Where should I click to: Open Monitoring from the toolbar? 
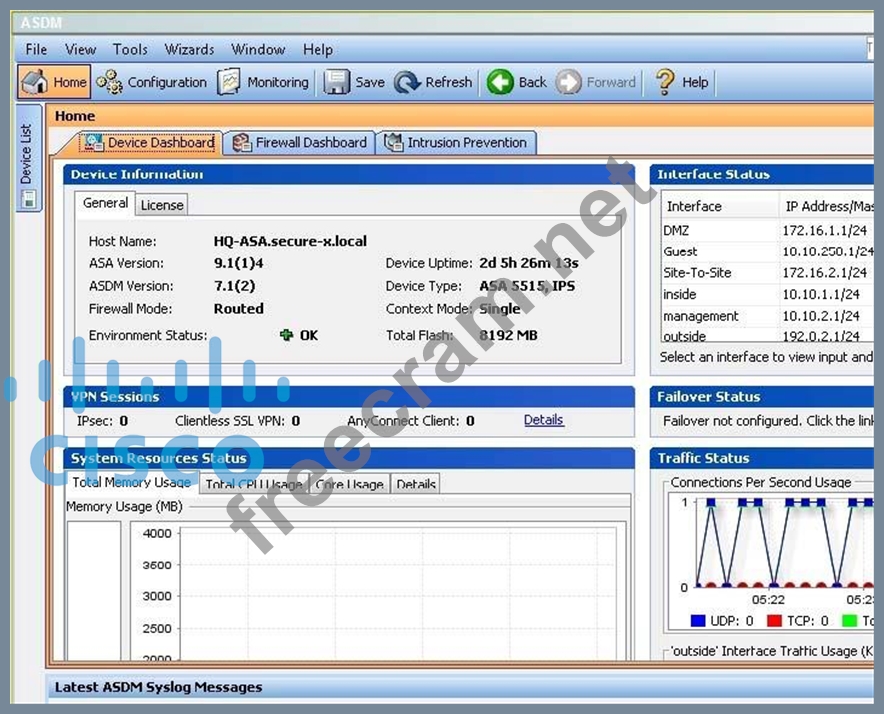pos(230,82)
